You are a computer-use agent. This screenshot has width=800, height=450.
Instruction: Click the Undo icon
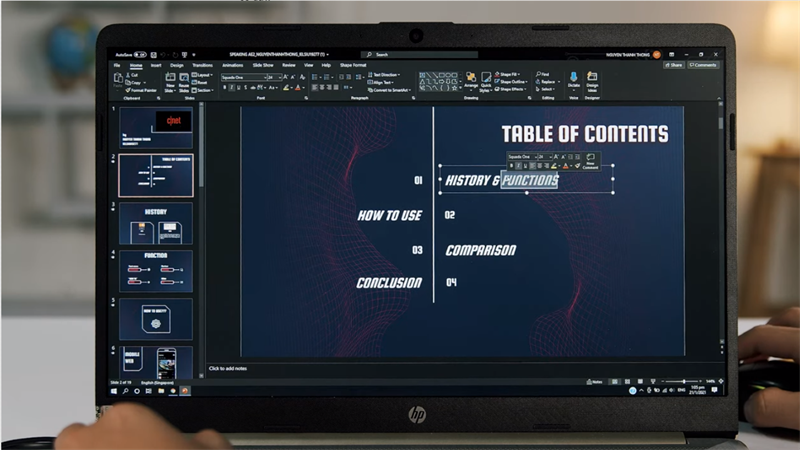coord(163,55)
